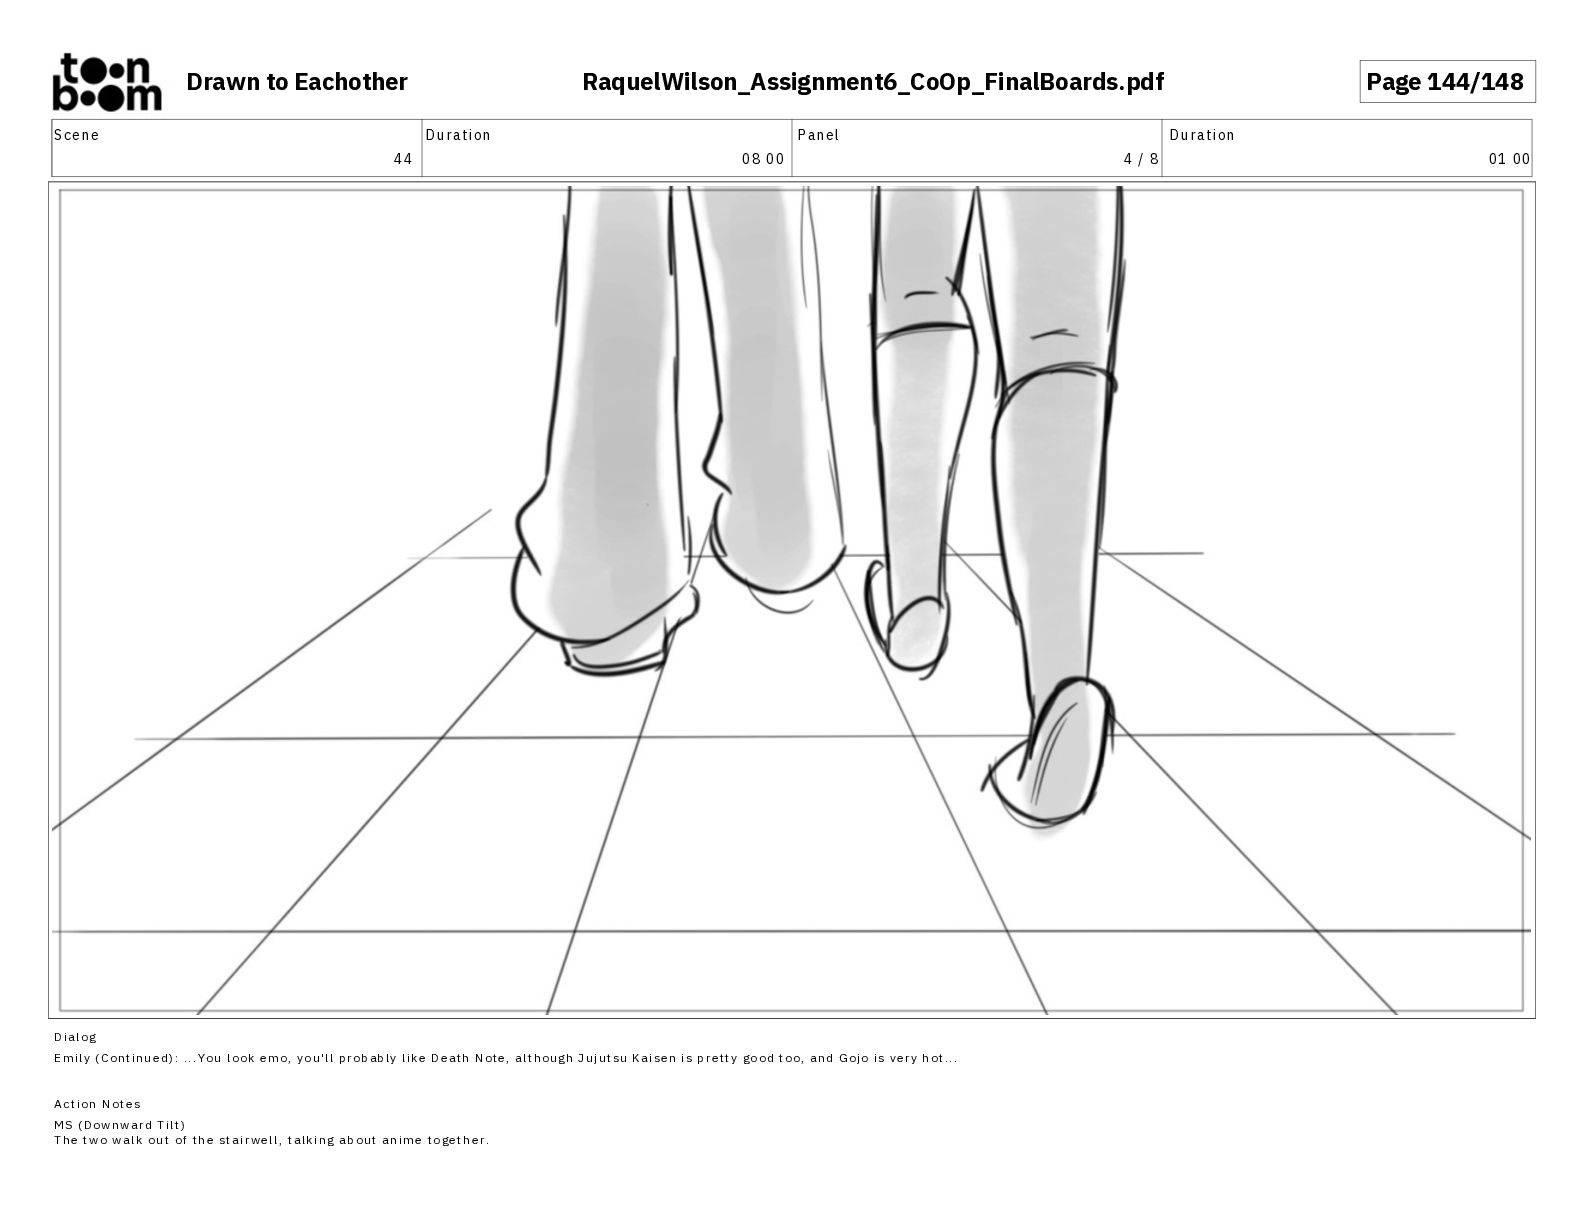Select the 'Drawn to Eachother' project title
Image resolution: width=1584 pixels, height=1224 pixels.
pos(297,82)
